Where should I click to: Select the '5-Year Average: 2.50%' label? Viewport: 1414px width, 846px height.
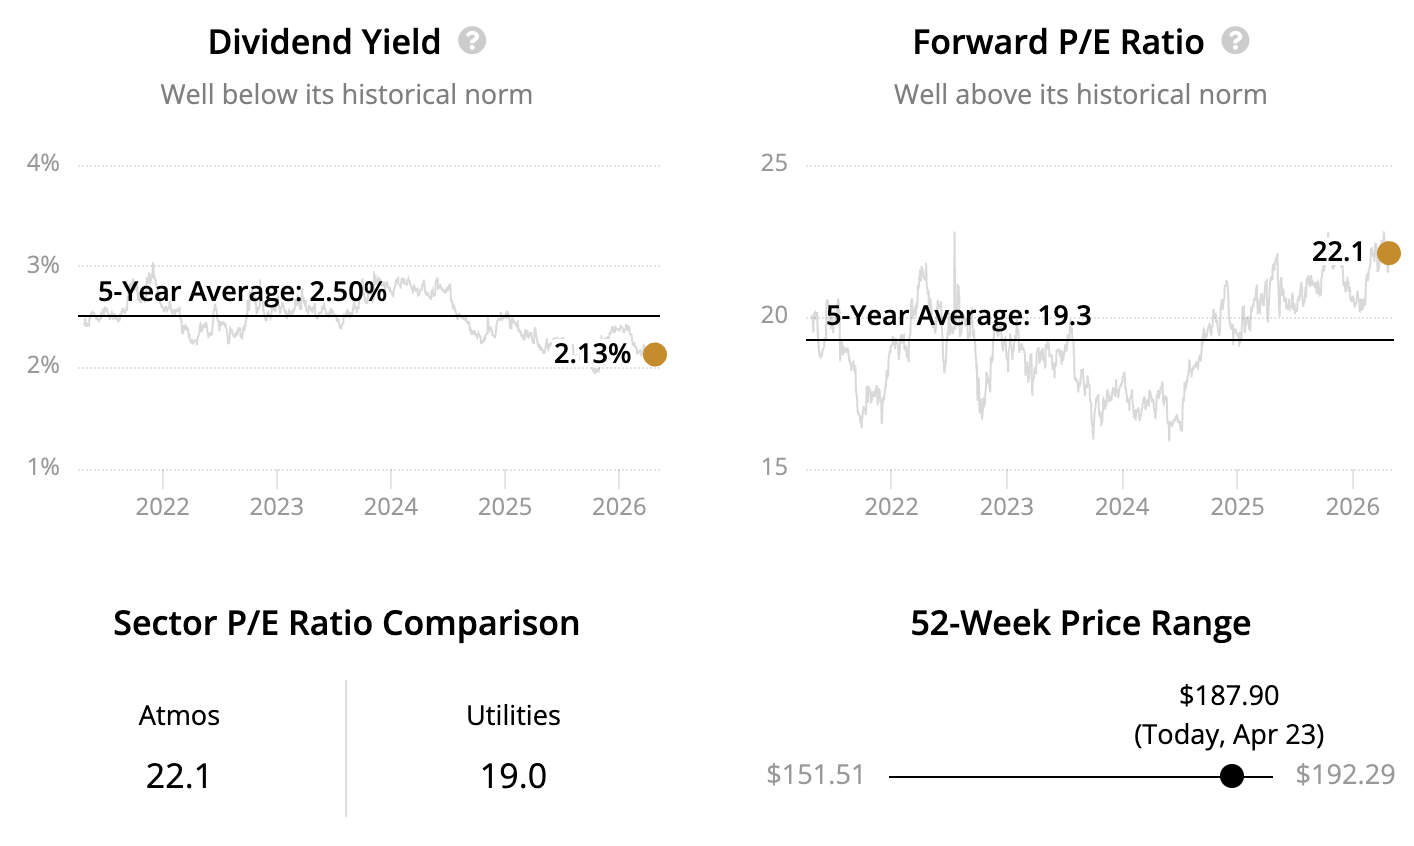[242, 292]
